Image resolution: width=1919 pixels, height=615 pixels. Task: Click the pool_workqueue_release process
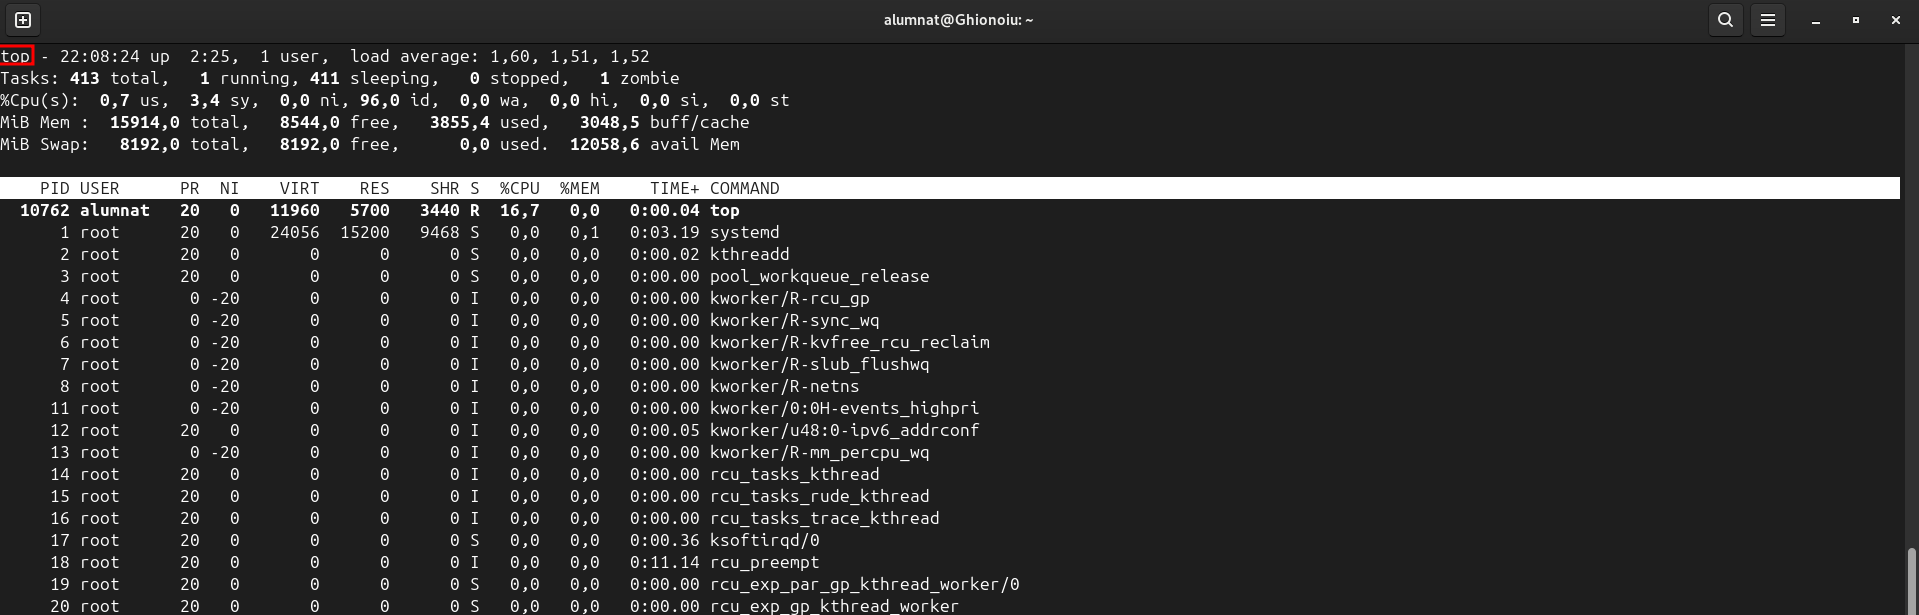pyautogui.click(x=819, y=276)
